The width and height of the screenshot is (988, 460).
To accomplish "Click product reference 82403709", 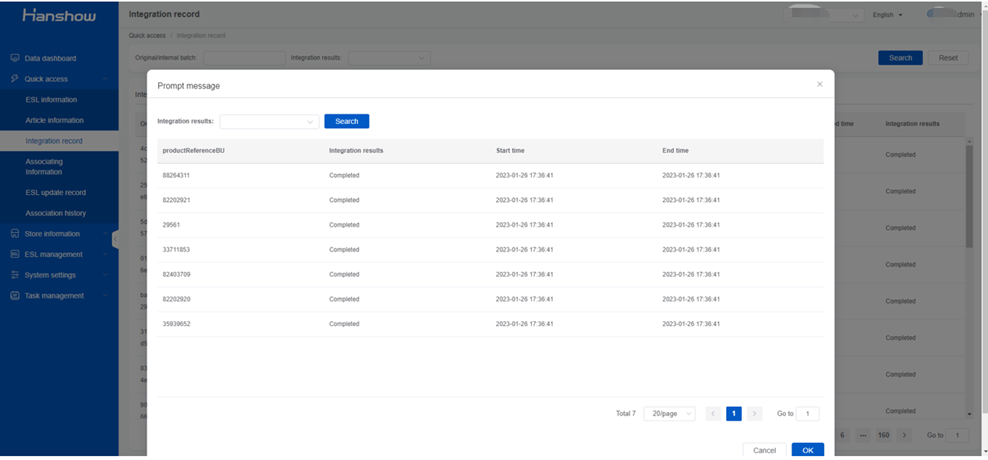I will pos(176,275).
